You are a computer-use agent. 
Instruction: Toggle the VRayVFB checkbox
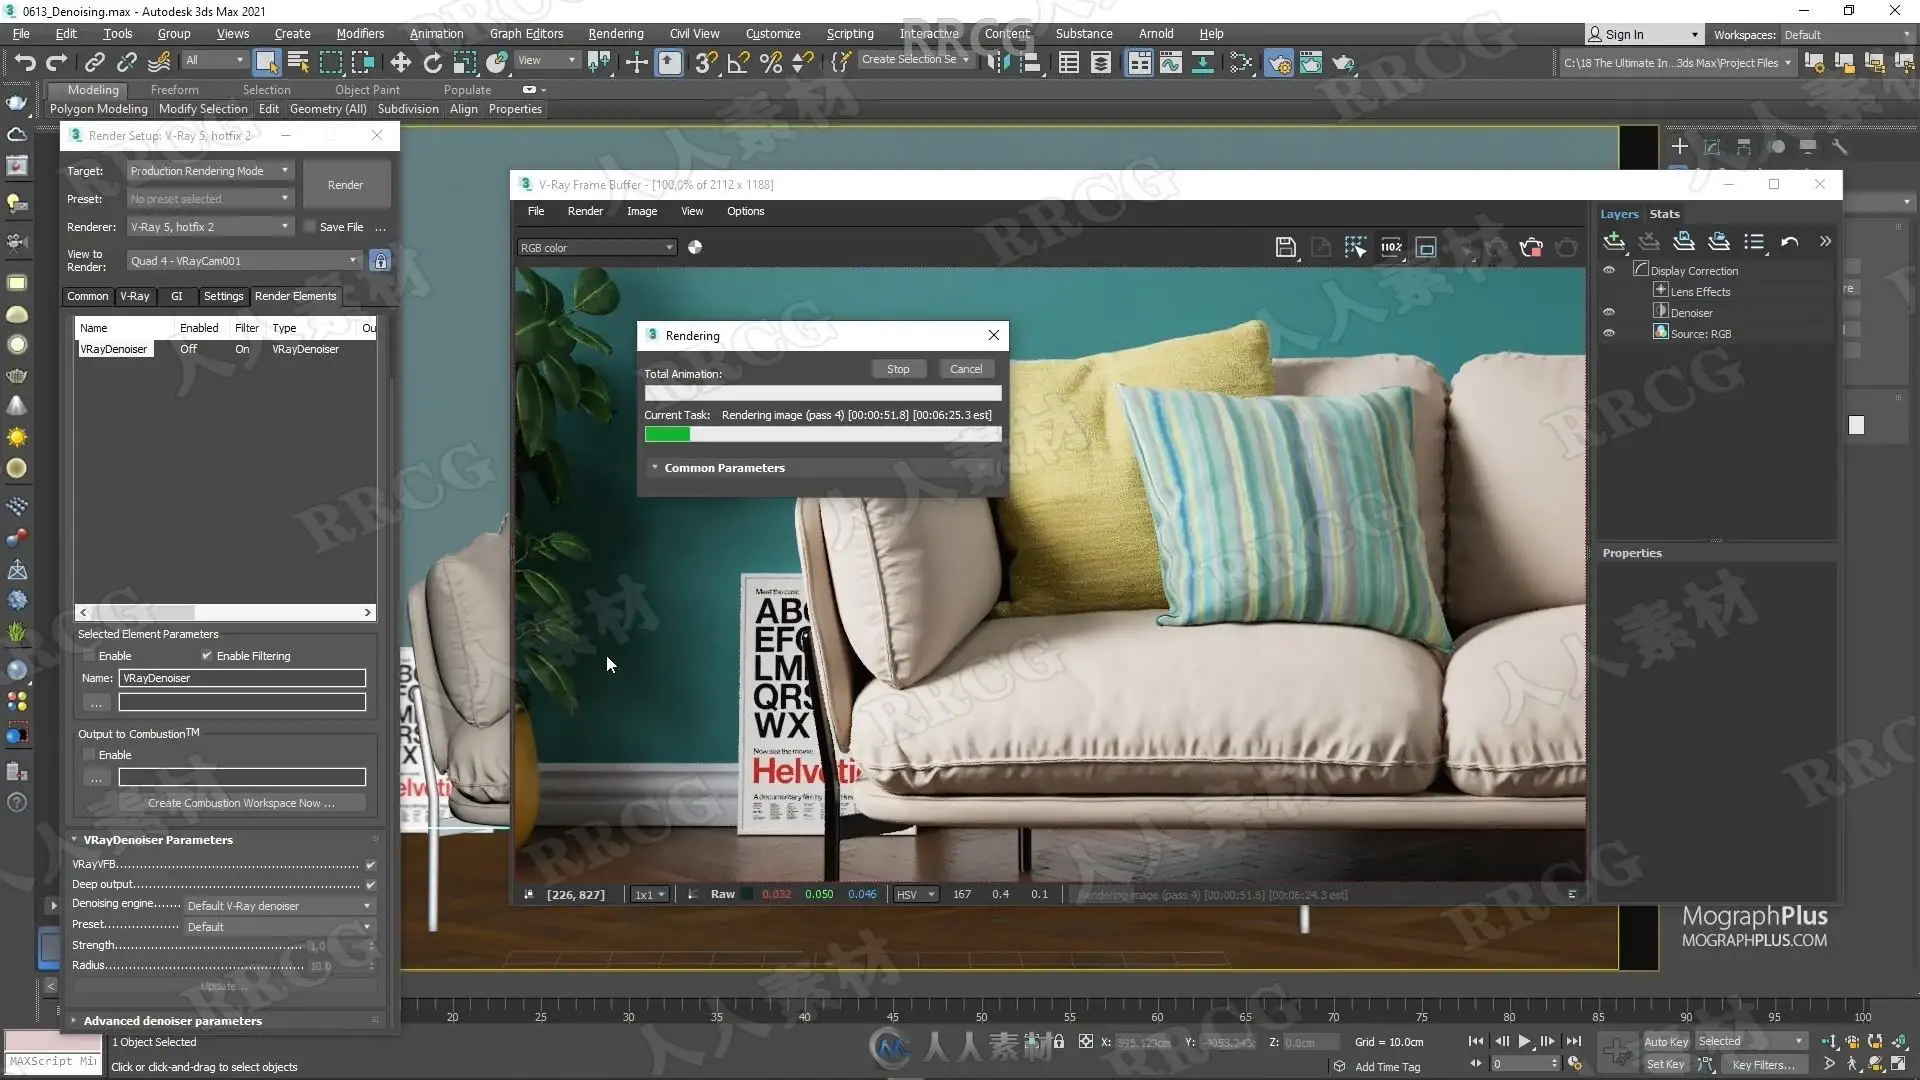click(x=371, y=864)
